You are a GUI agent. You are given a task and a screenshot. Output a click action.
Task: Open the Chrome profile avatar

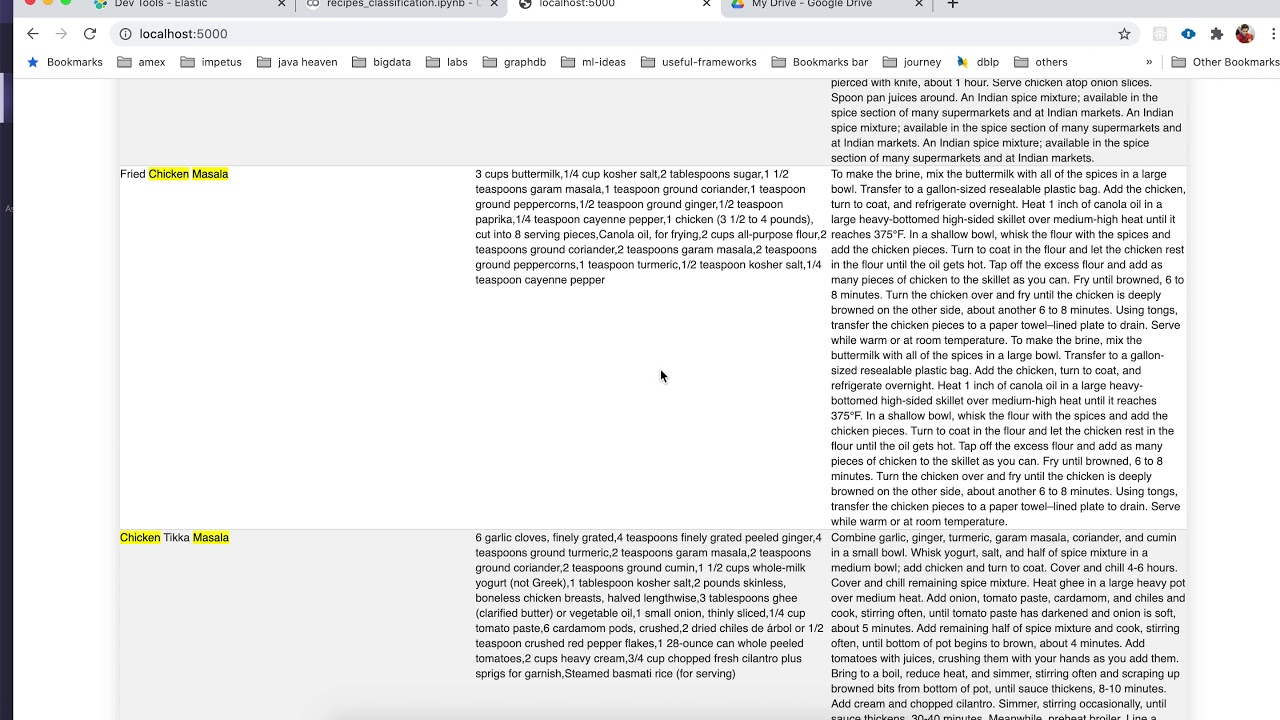[1245, 34]
